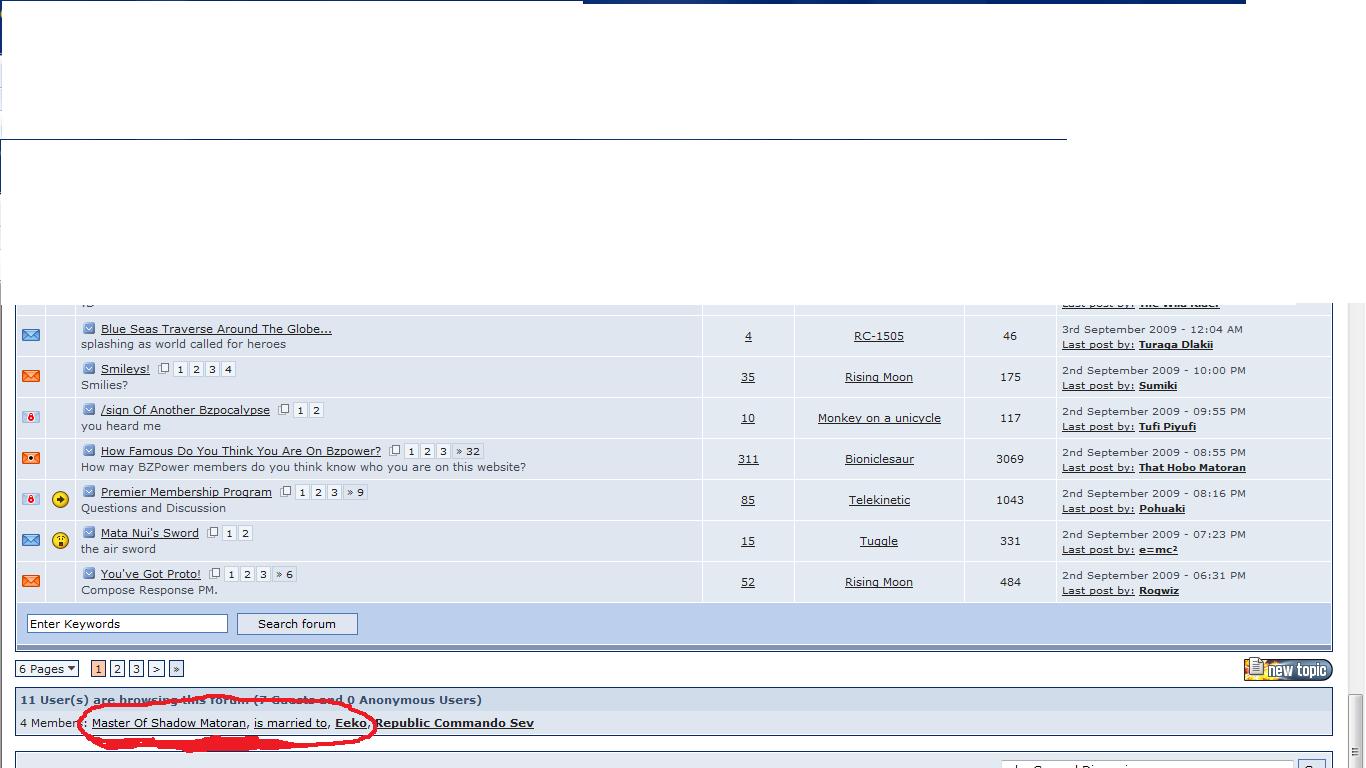Image resolution: width=1366 pixels, height=768 pixels.
Task: Open the /sign Of Another Bzpocalypse topic
Action: click(x=185, y=411)
